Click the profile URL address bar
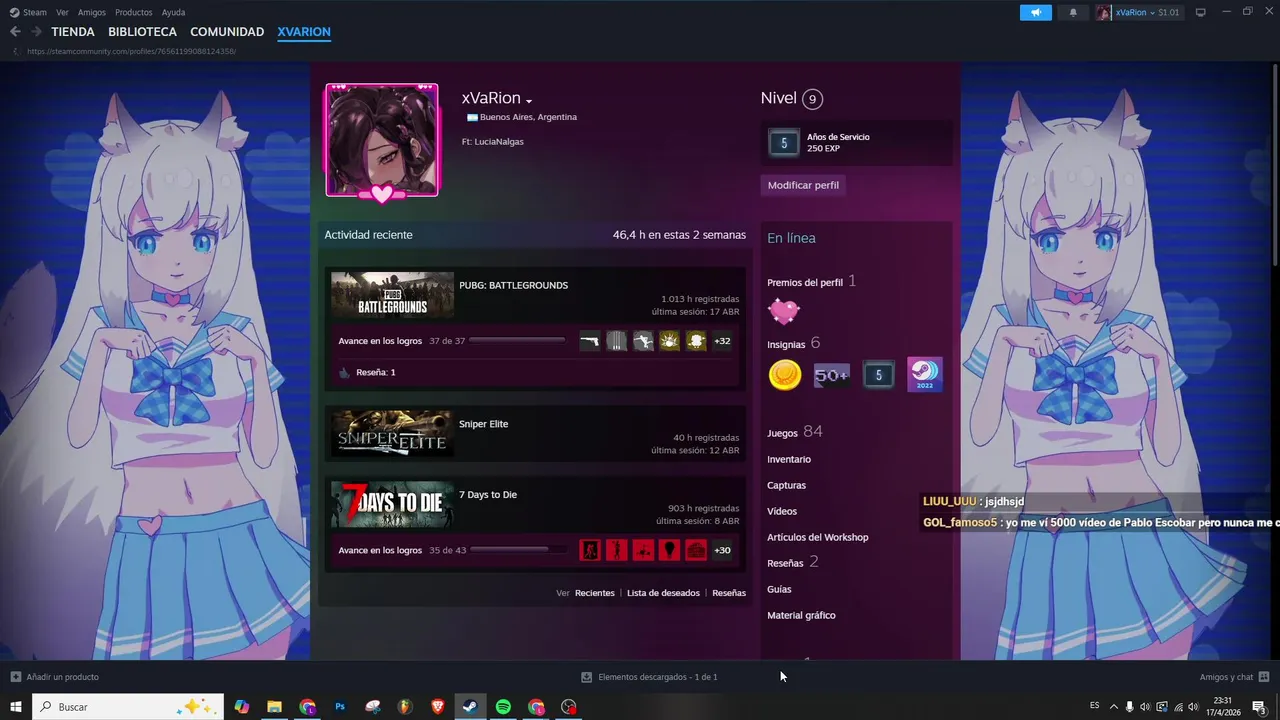 (x=131, y=51)
